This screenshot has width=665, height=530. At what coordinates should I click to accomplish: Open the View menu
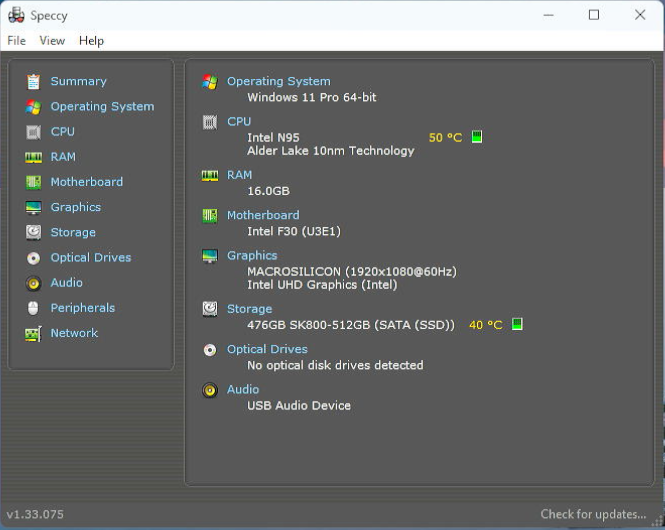52,41
